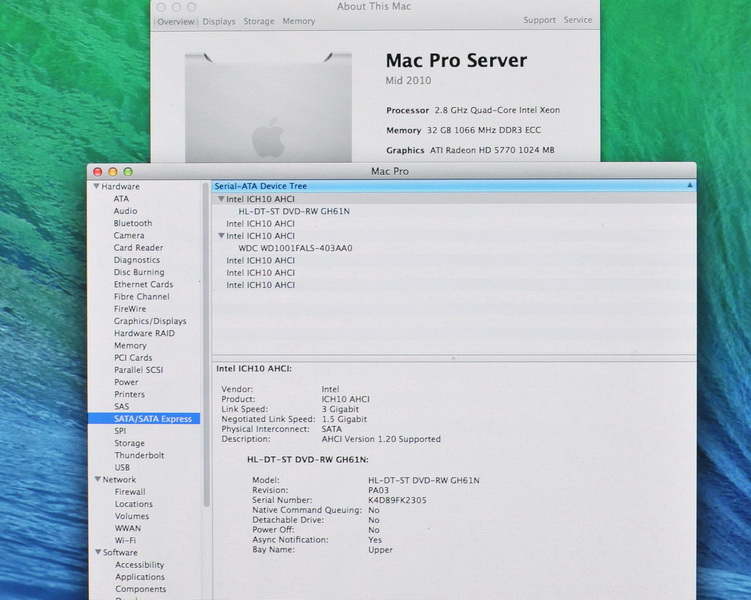Select Storage in the Hardware sidebar list
This screenshot has height=600, width=751.
(x=129, y=443)
